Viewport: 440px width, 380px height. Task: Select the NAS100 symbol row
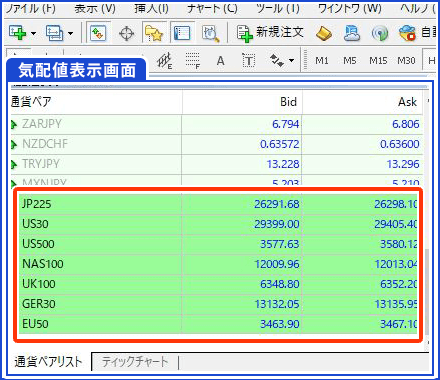point(218,264)
